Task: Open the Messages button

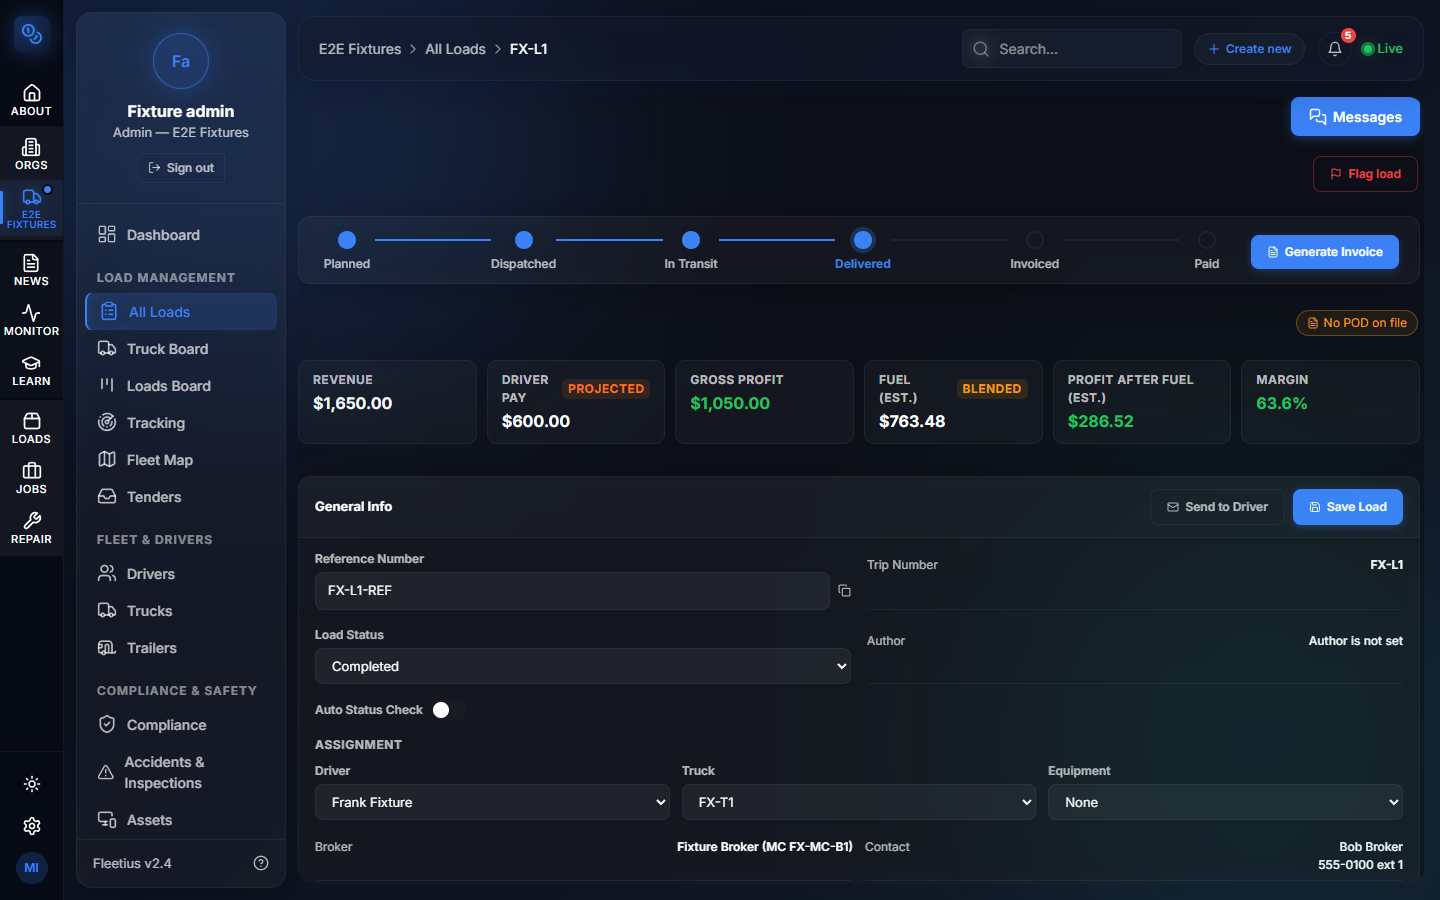Action: click(1355, 117)
